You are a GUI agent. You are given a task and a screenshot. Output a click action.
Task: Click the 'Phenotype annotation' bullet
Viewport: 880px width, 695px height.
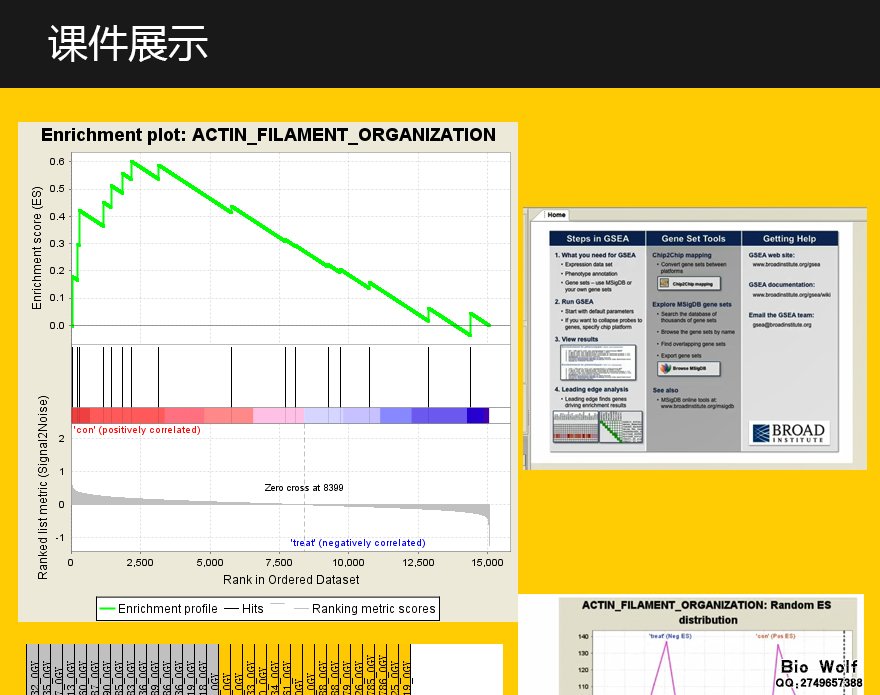[x=590, y=274]
